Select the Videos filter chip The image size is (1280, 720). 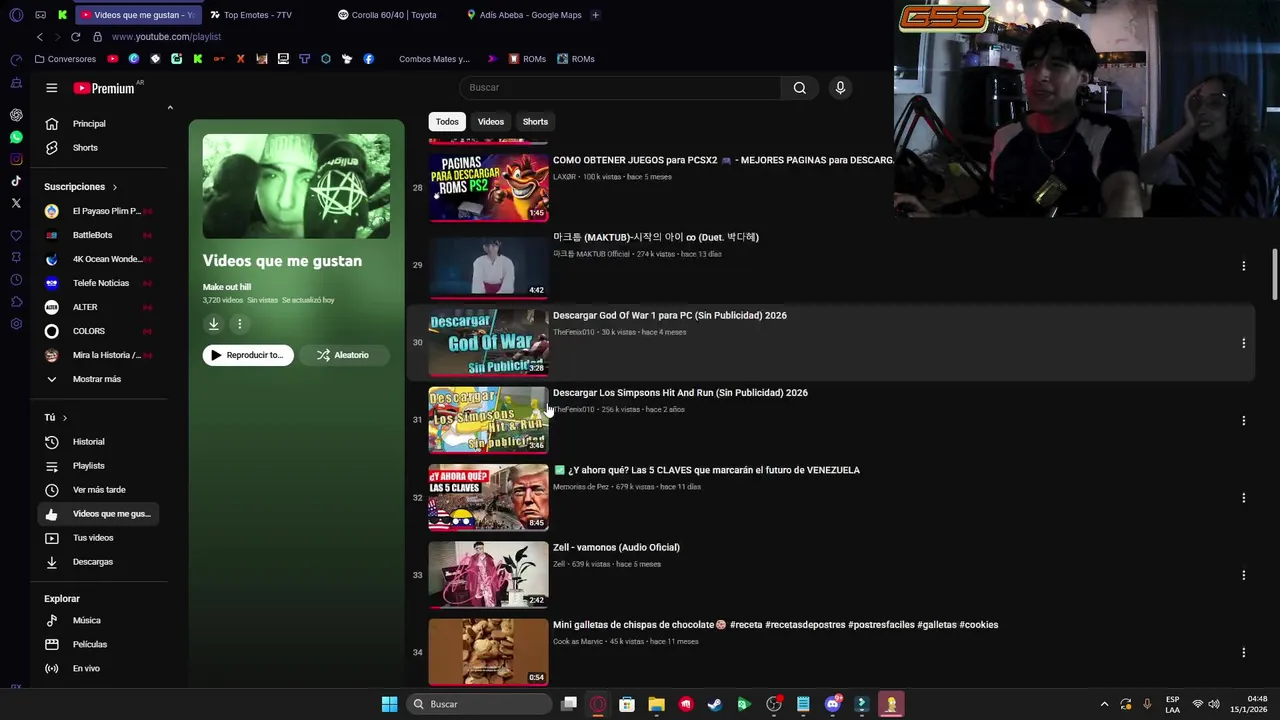click(x=490, y=122)
